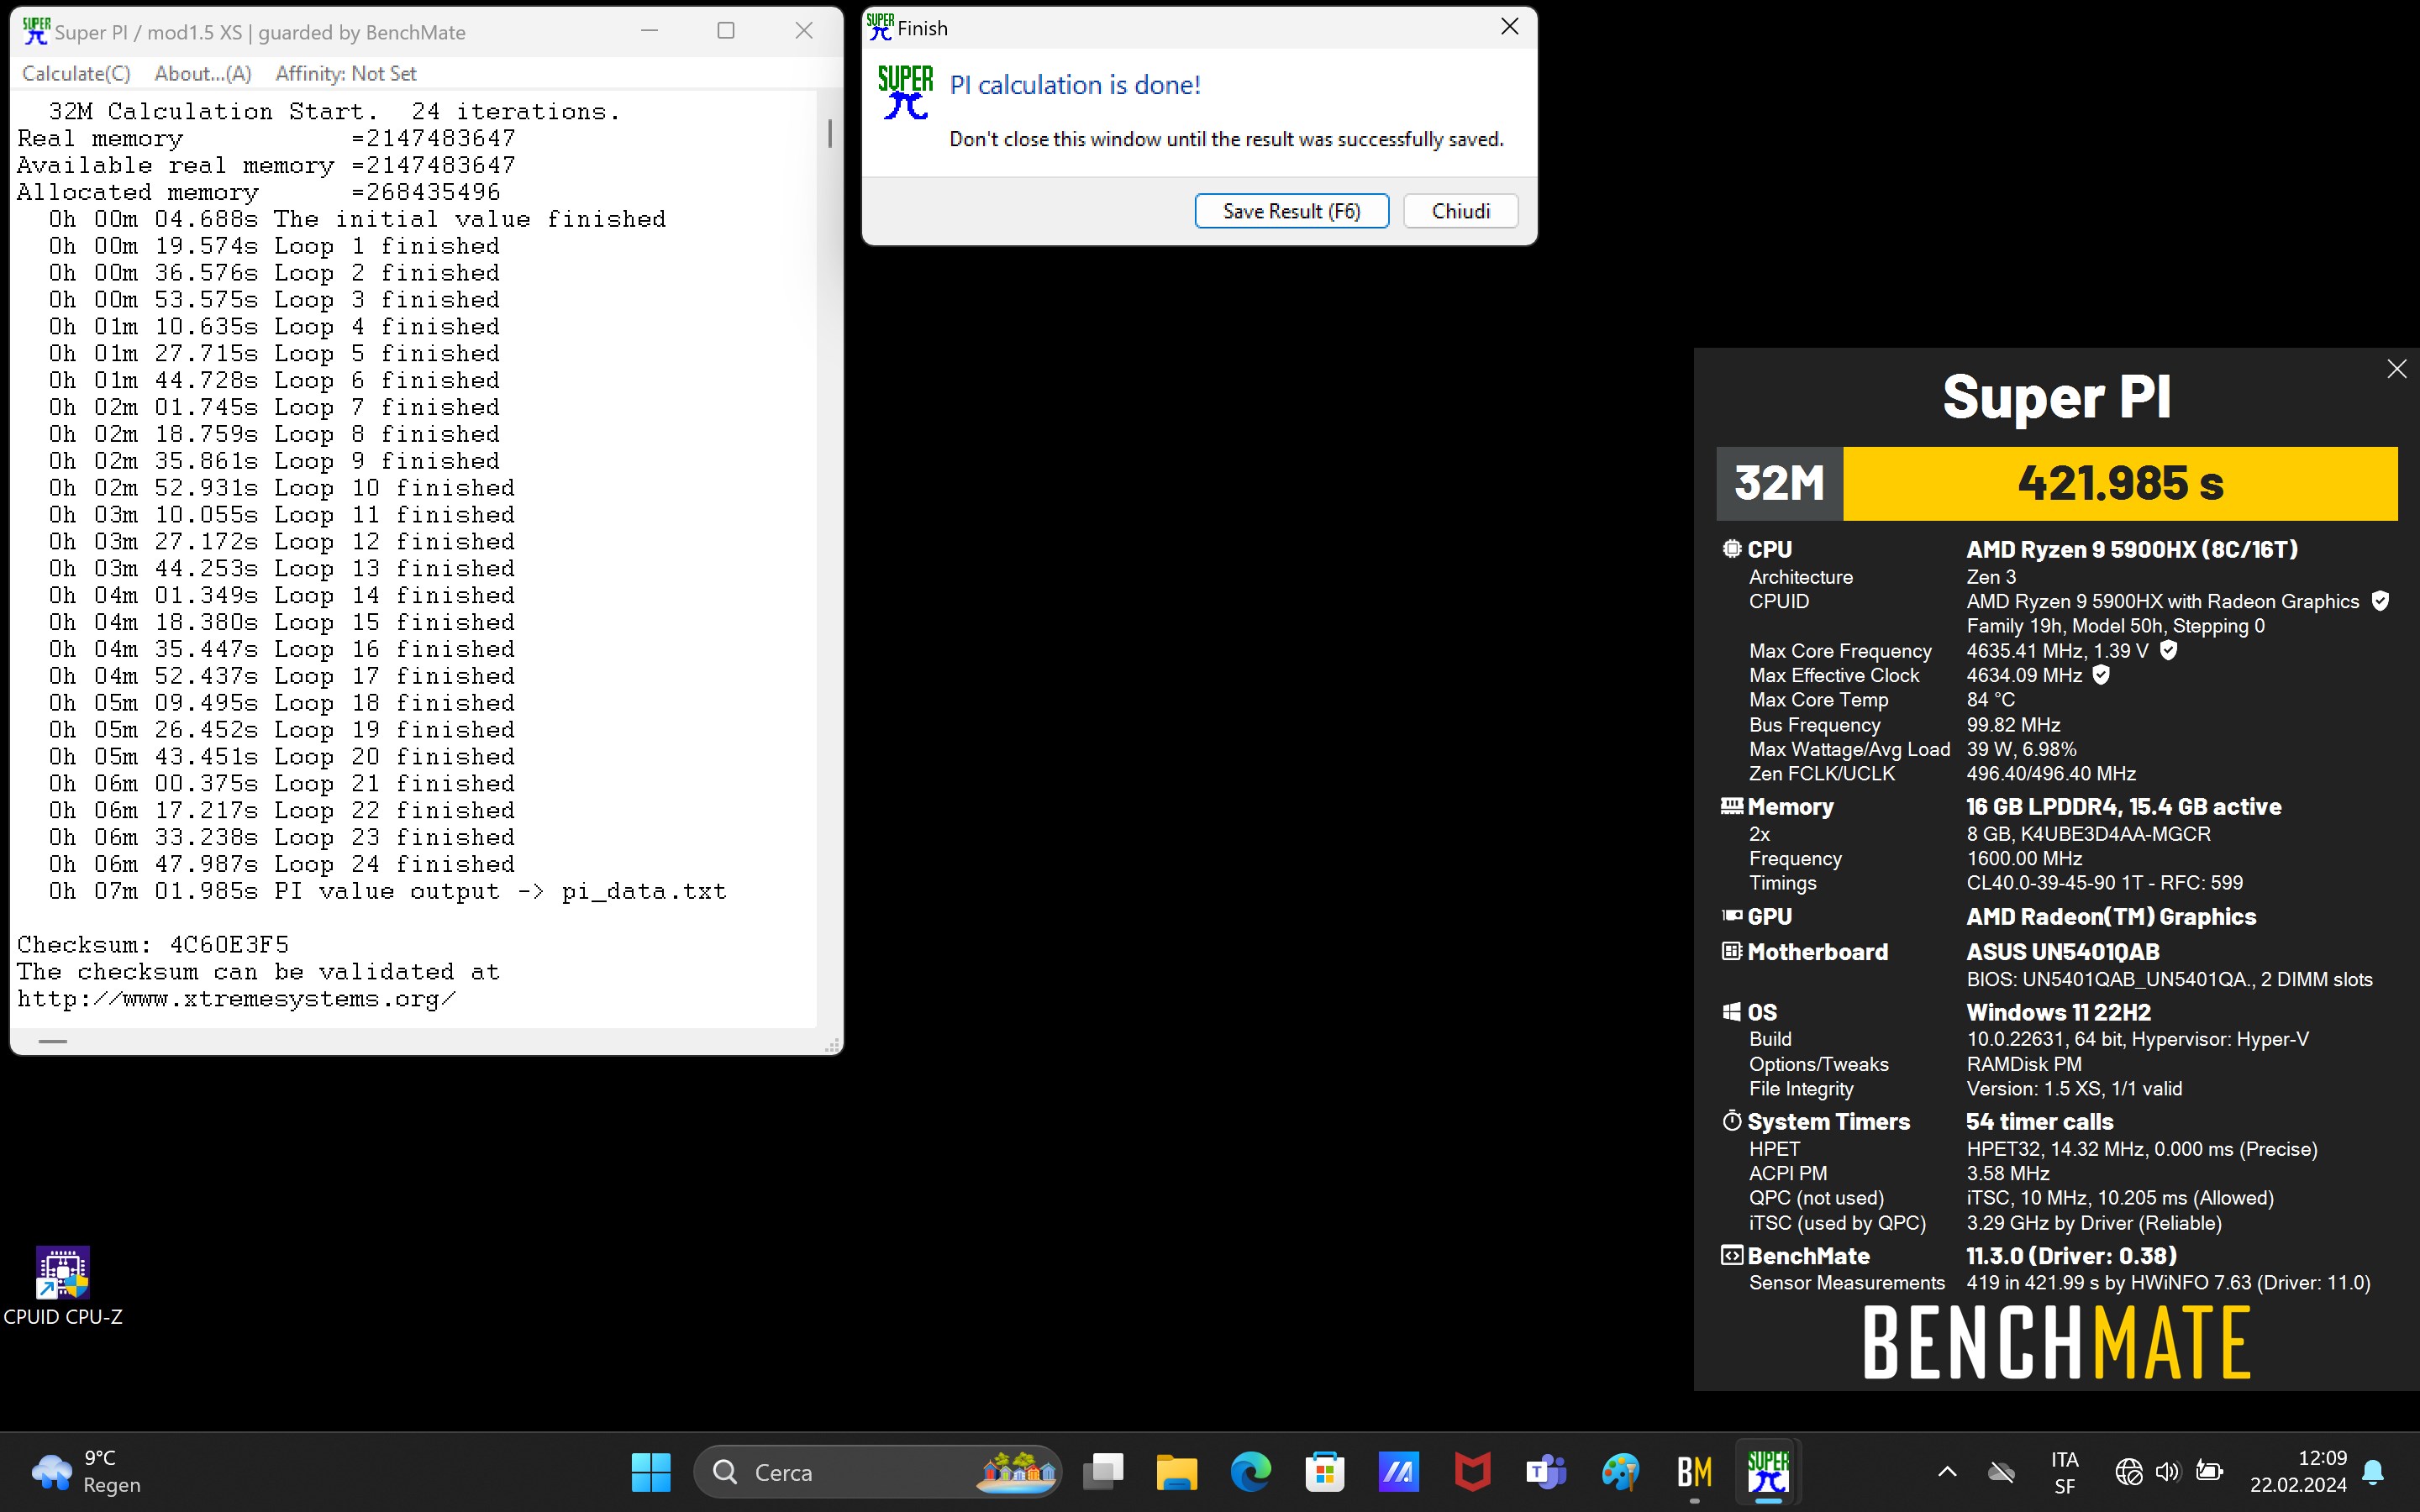
Task: Click the Max Effective Clock verified shield
Action: [x=2101, y=675]
